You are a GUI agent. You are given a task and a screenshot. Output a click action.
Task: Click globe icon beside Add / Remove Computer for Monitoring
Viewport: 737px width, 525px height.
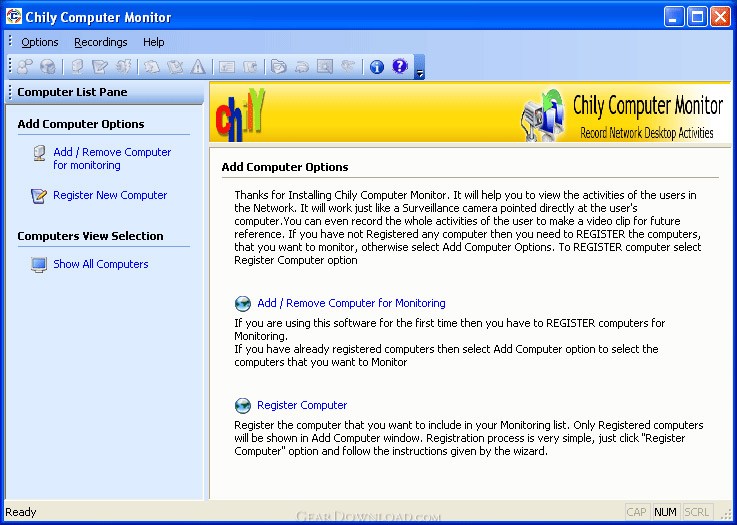[x=243, y=304]
